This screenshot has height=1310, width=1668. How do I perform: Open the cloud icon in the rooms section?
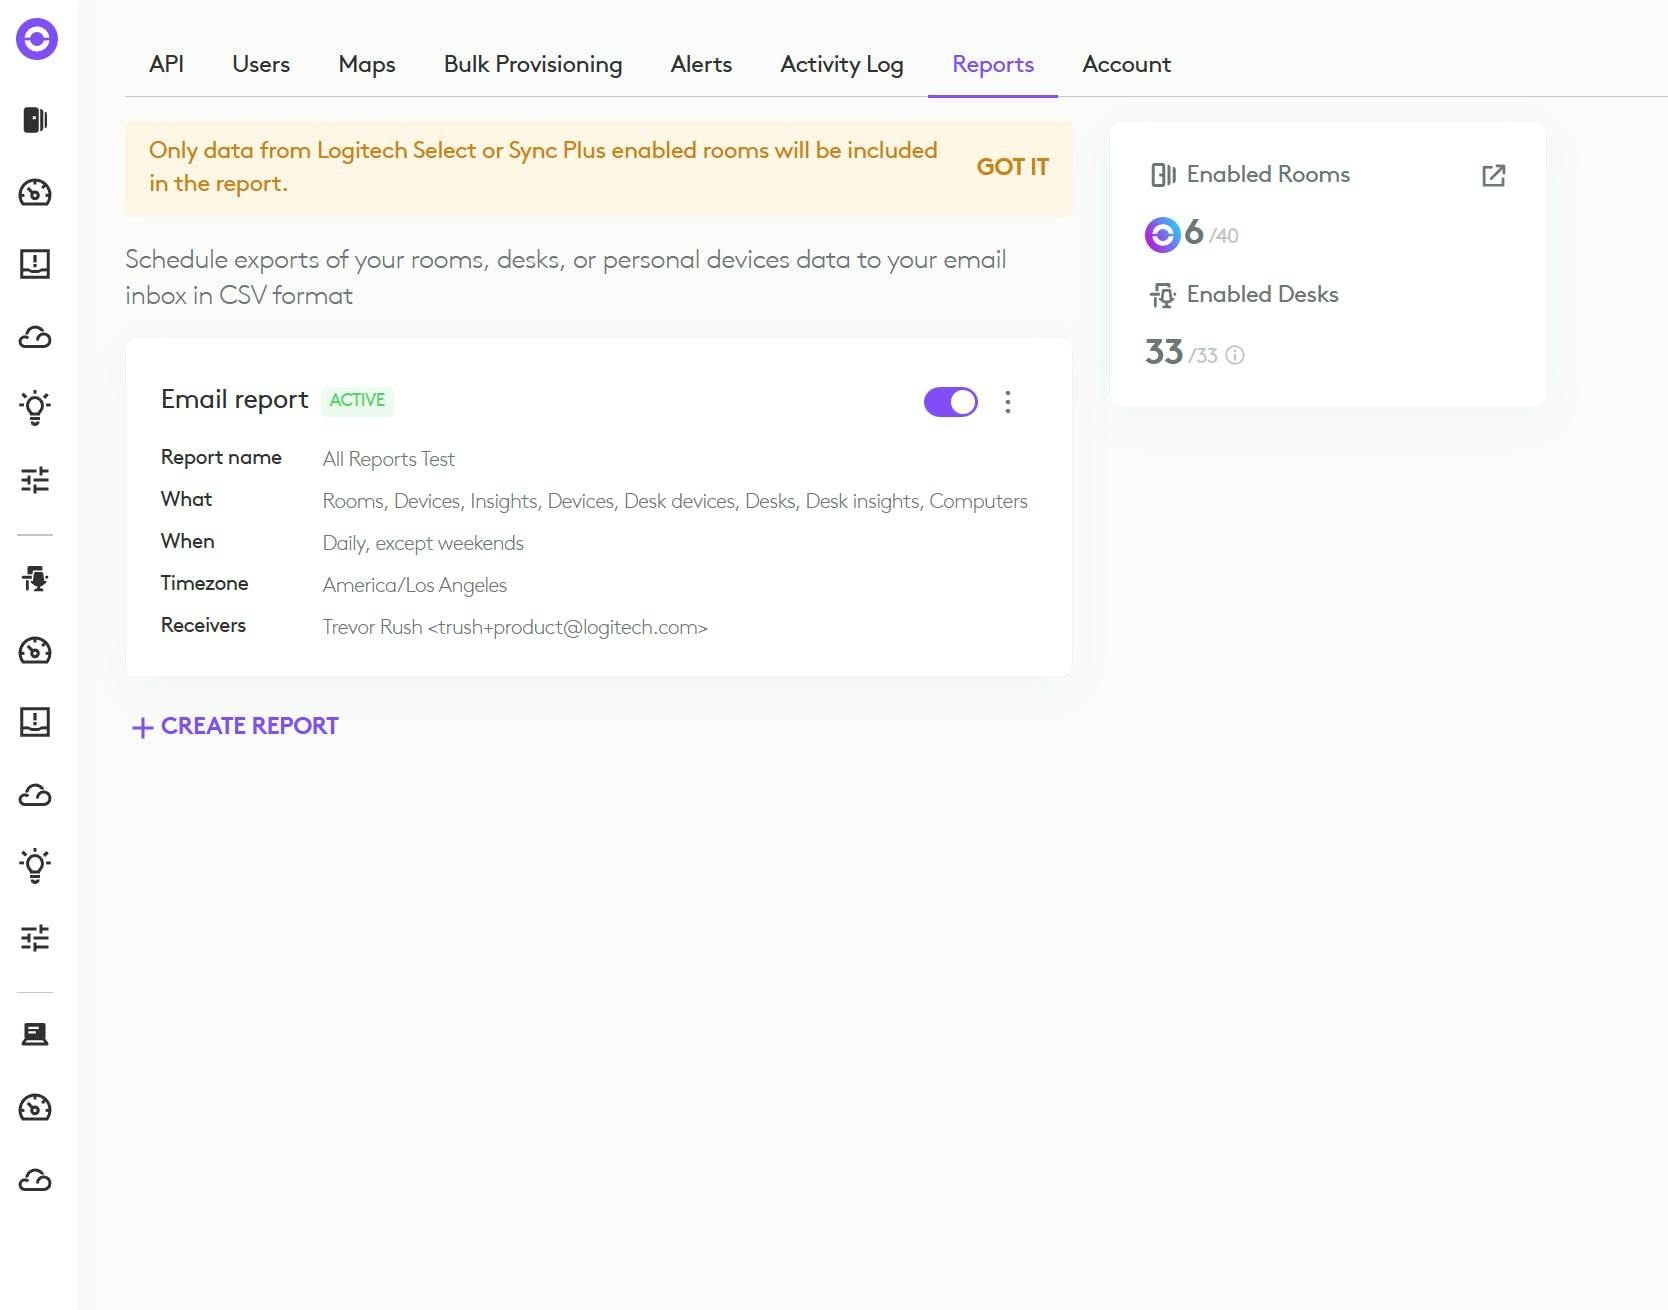35,337
